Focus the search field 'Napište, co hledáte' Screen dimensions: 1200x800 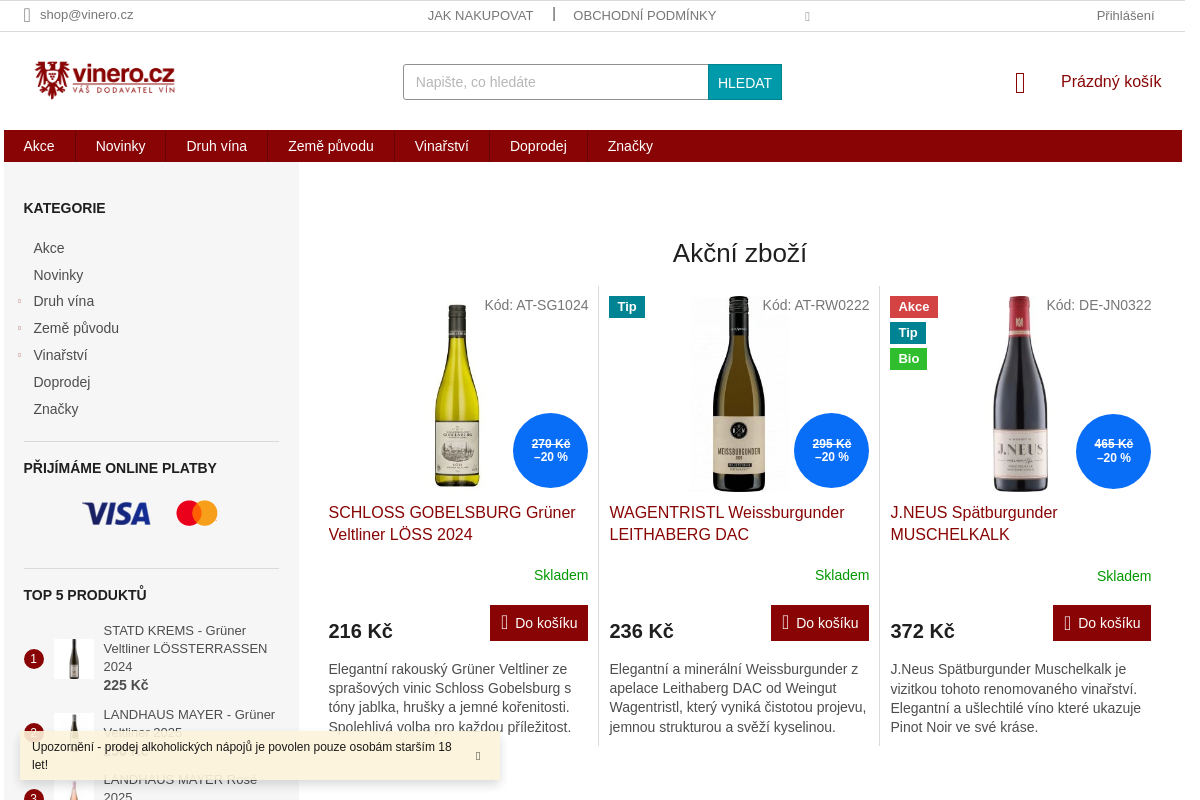pos(555,82)
